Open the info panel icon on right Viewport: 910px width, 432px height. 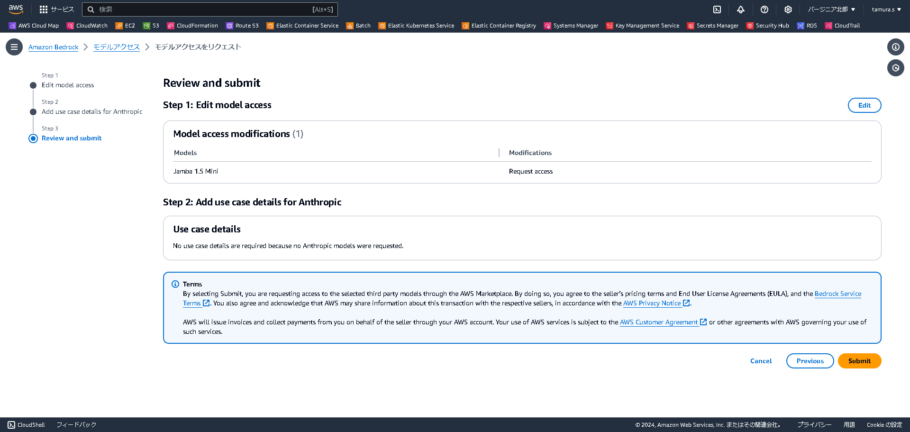[895, 47]
